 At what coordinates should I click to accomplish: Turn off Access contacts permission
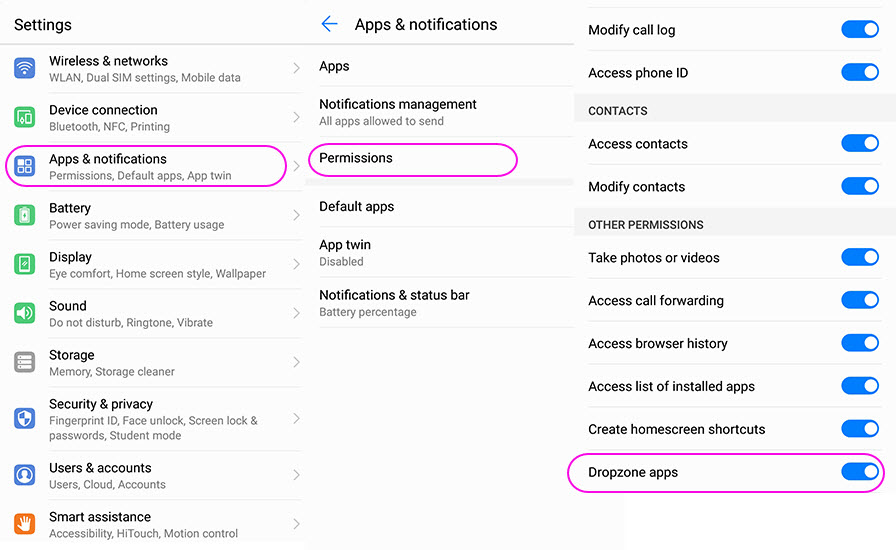859,143
